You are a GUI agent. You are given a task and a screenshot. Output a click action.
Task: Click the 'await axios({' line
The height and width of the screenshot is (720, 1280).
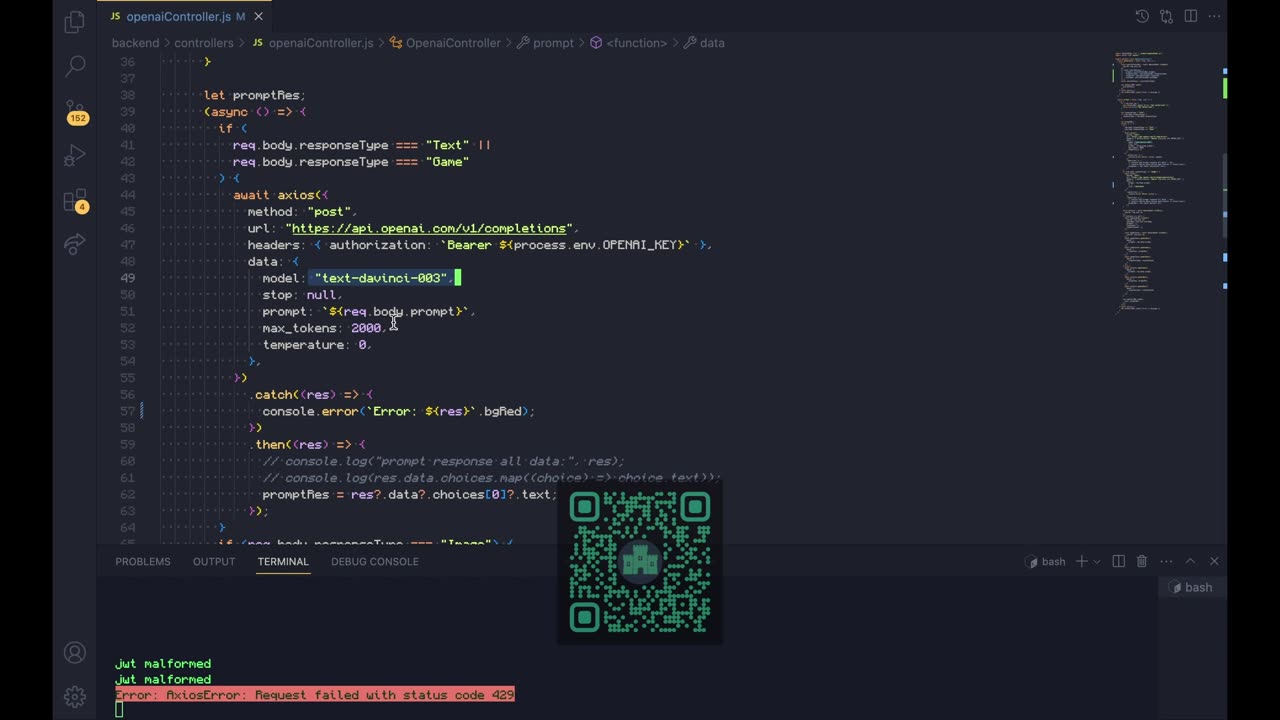point(281,195)
